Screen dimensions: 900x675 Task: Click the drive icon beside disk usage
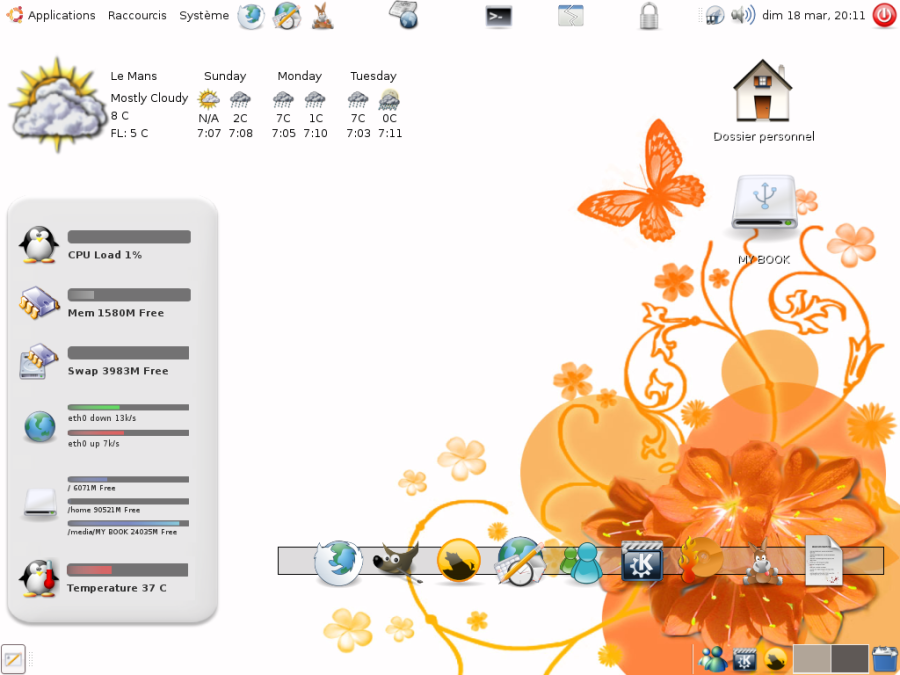[40, 503]
